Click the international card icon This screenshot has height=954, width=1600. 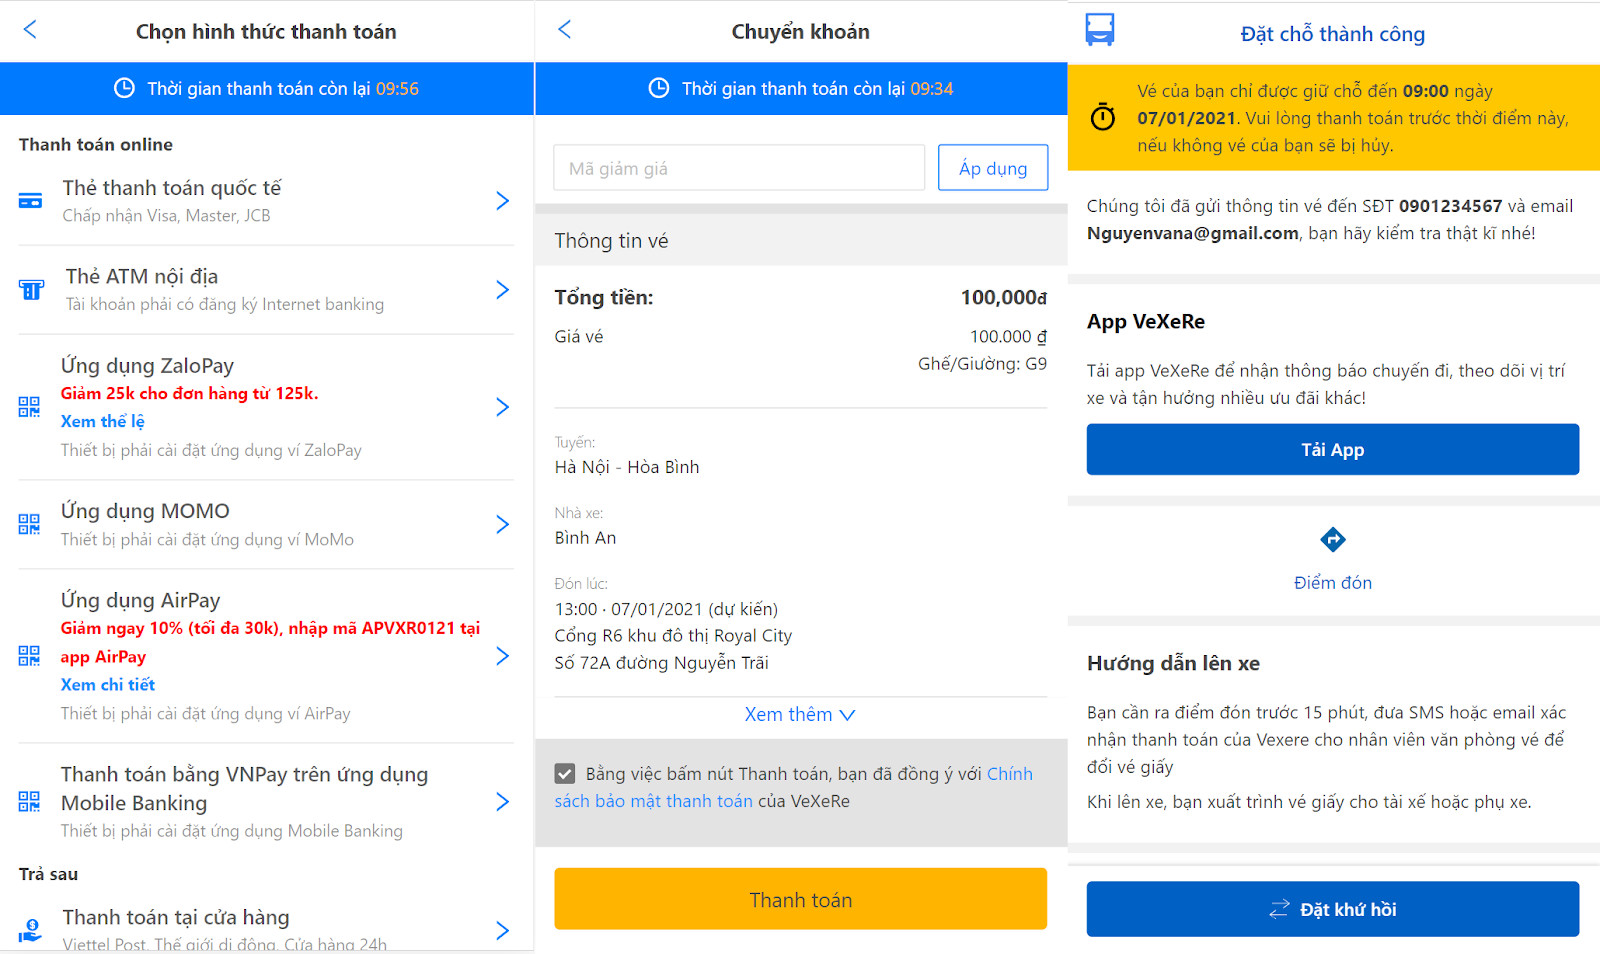coord(30,201)
